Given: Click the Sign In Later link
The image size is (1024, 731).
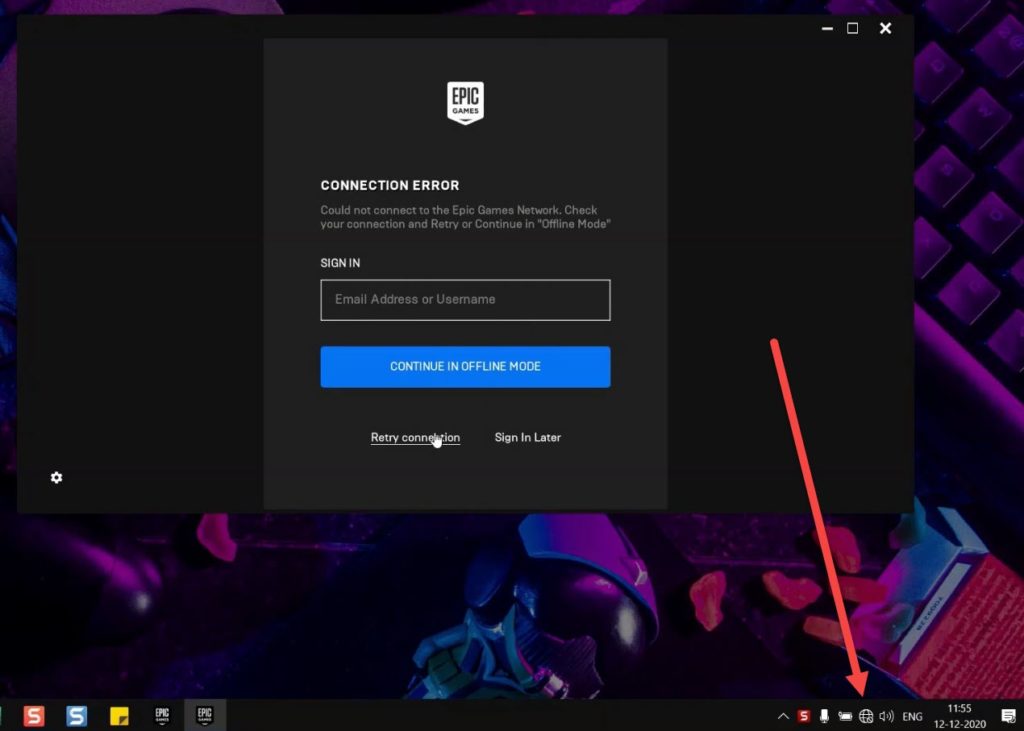Looking at the screenshot, I should coord(528,437).
